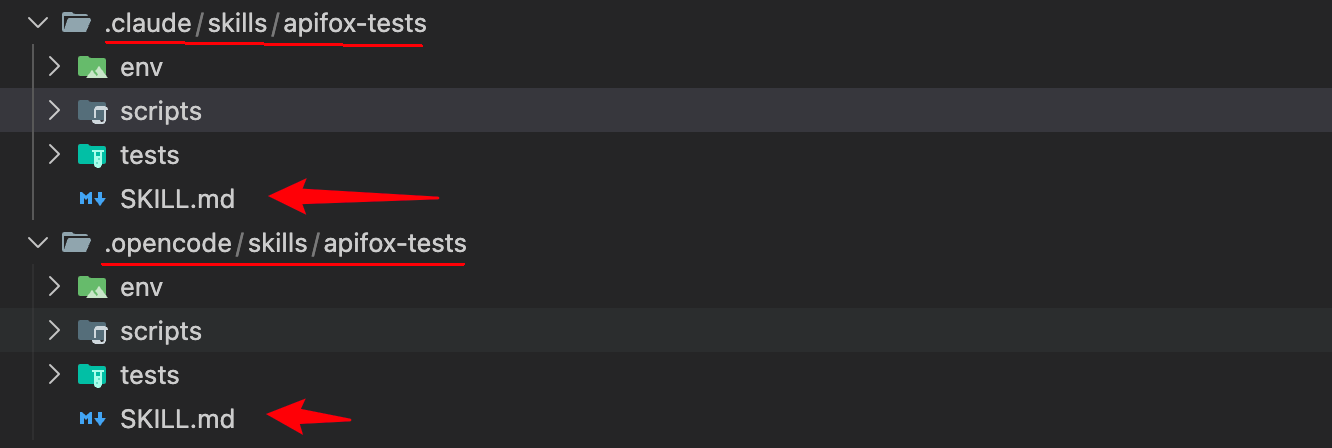Select the .opencode/skills/apifox-tests path label
Image resolution: width=1332 pixels, height=448 pixels.
(285, 243)
